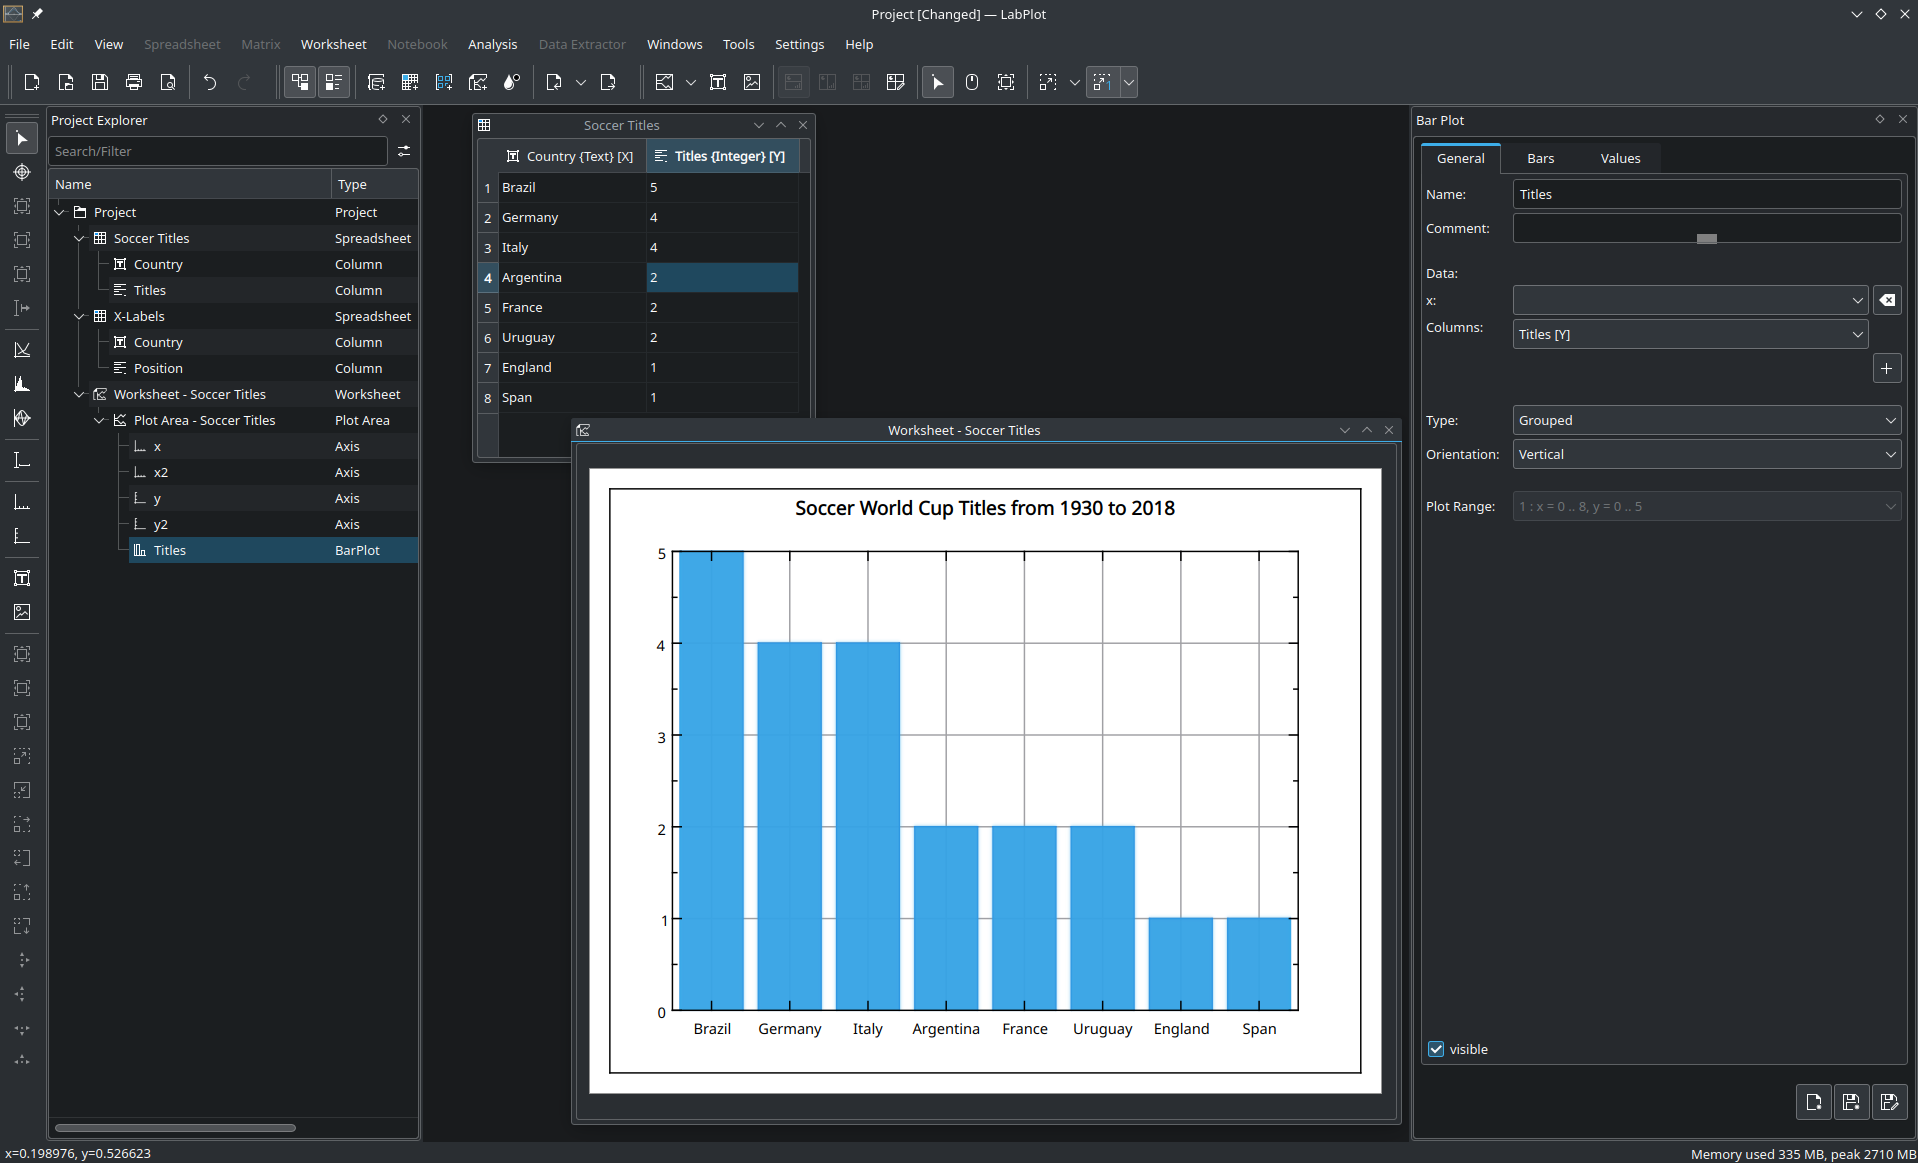Insert an image into the worksheet

[x=751, y=82]
